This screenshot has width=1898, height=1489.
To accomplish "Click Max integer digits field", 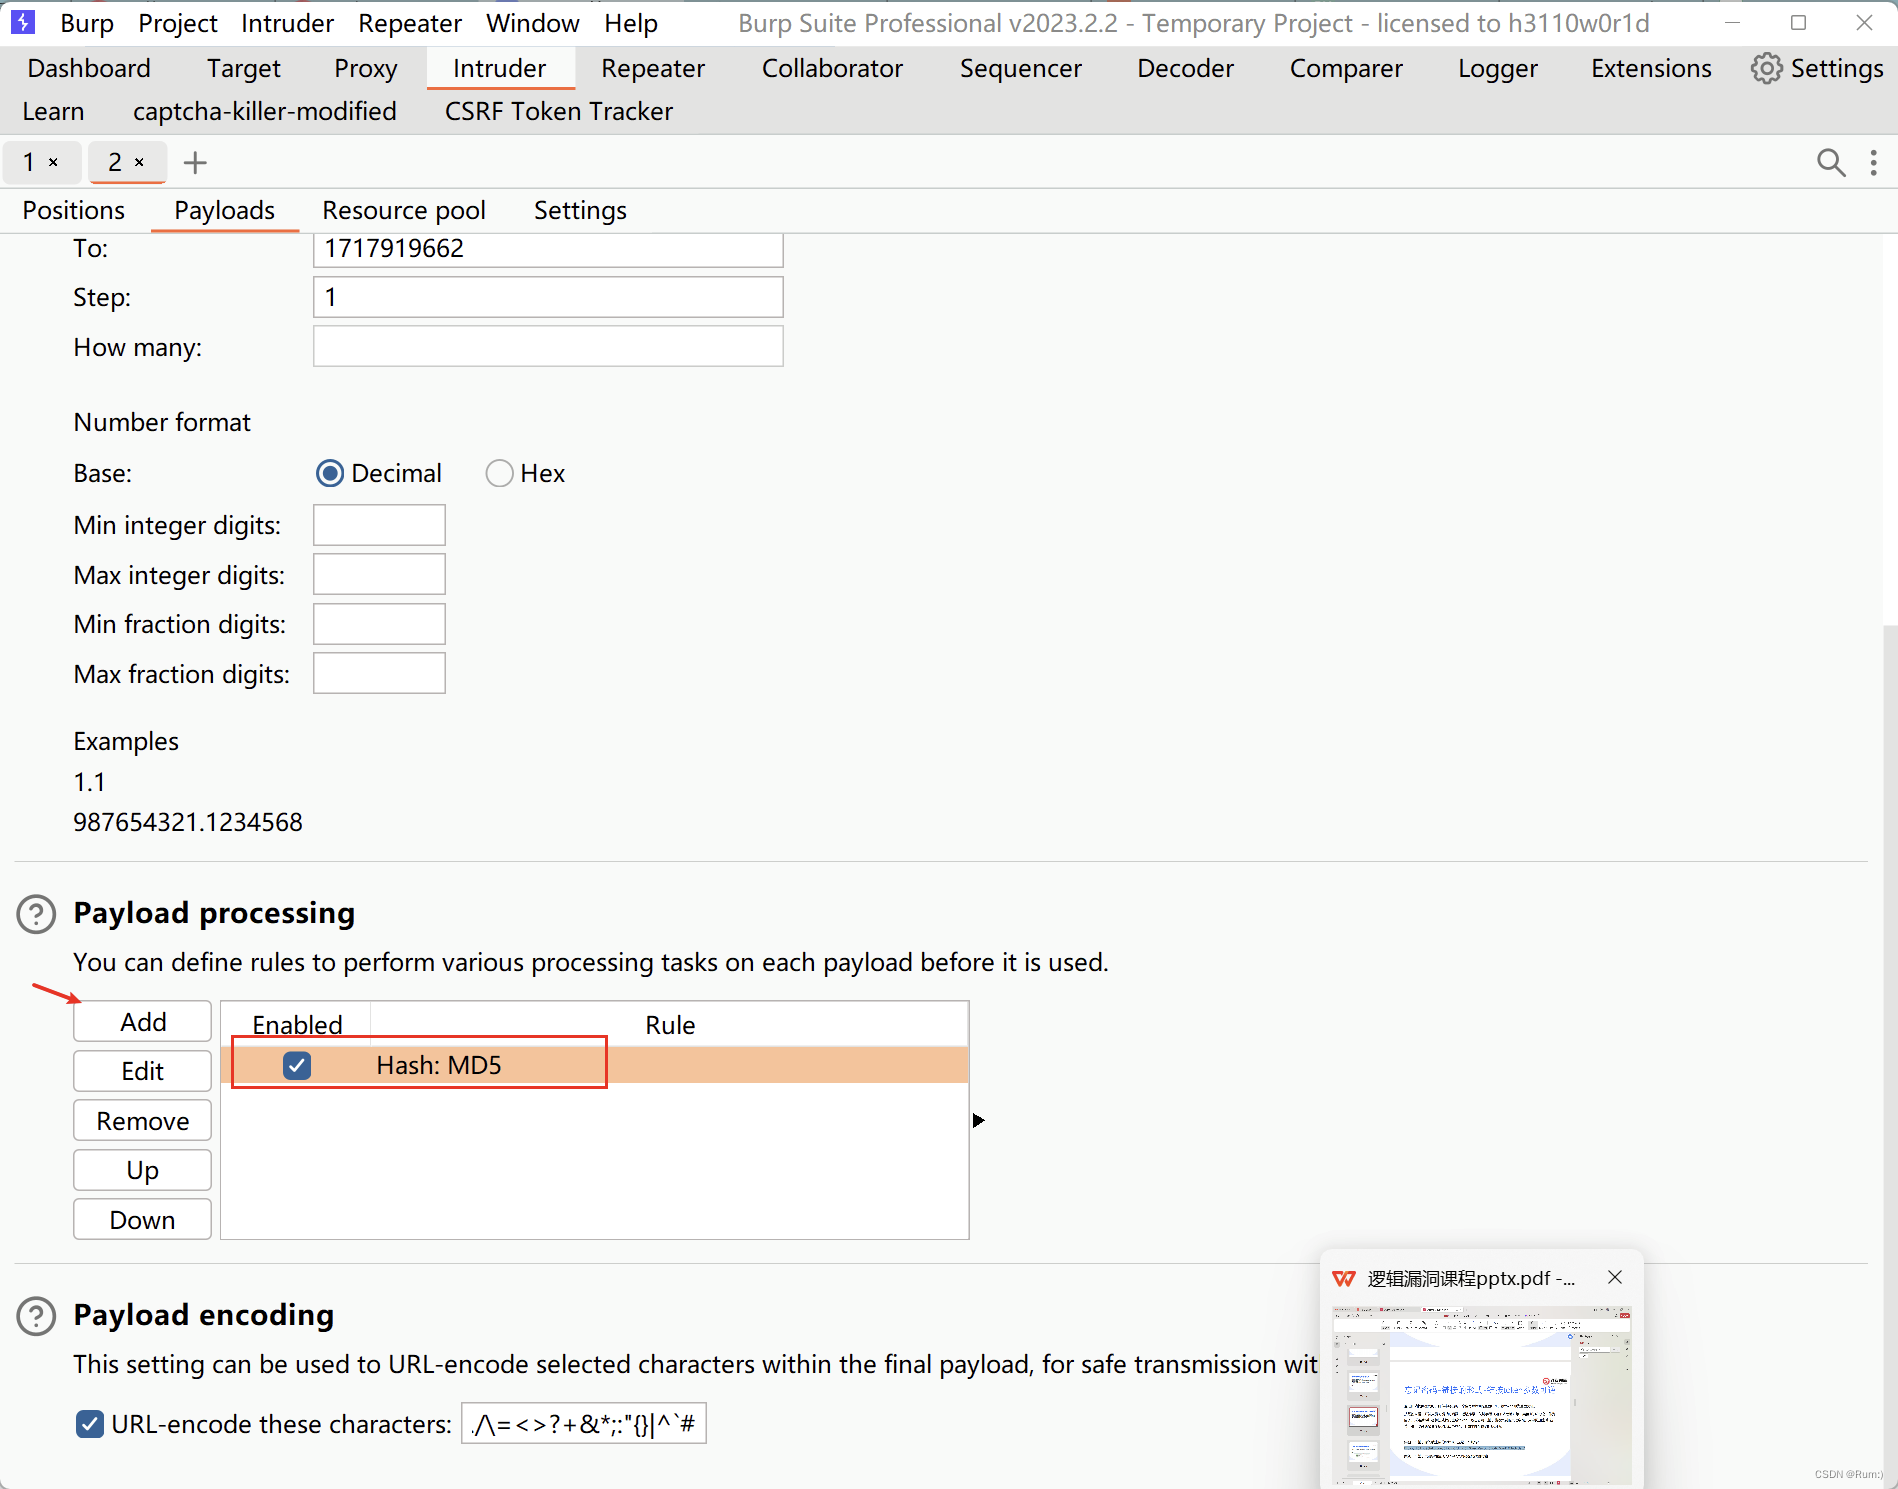I will [x=379, y=575].
